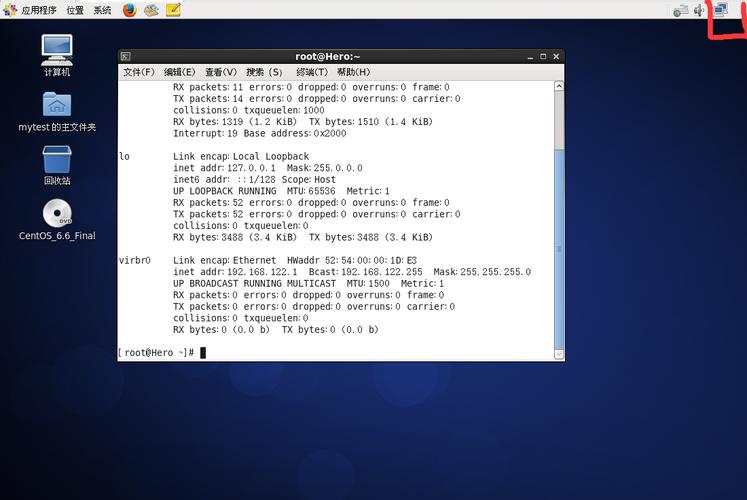Open the terminal window menu icon

[125, 56]
